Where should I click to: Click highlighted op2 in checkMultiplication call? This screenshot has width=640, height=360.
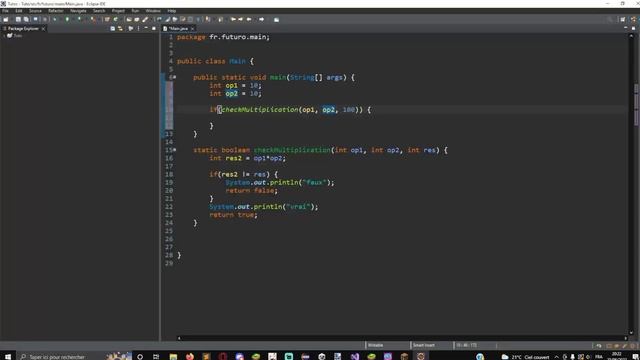pyautogui.click(x=329, y=109)
